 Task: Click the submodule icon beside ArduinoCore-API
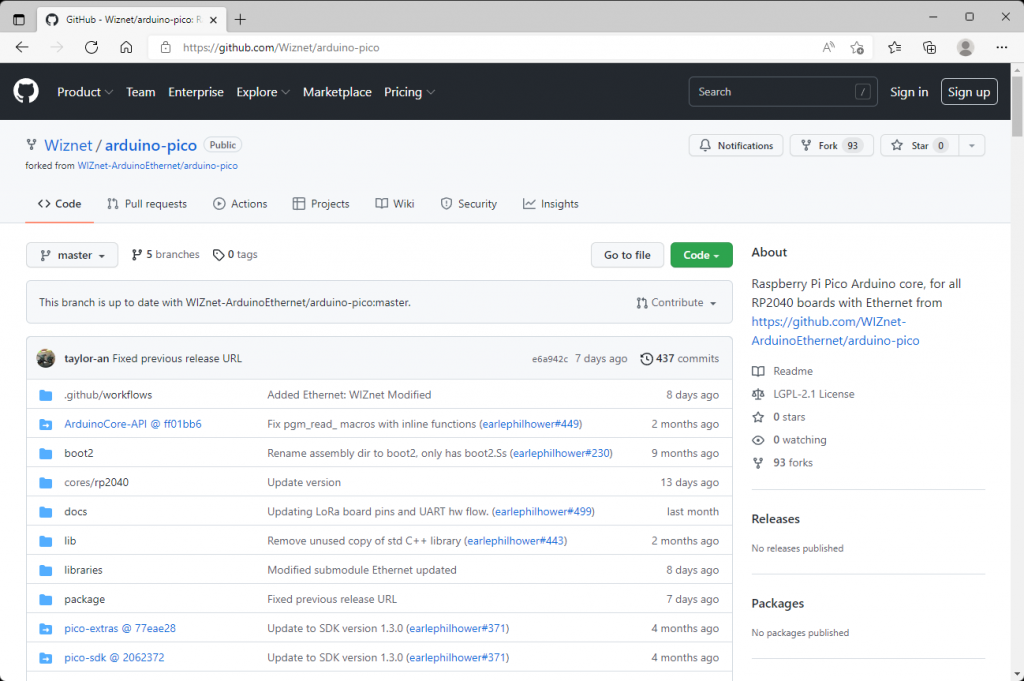tap(46, 424)
